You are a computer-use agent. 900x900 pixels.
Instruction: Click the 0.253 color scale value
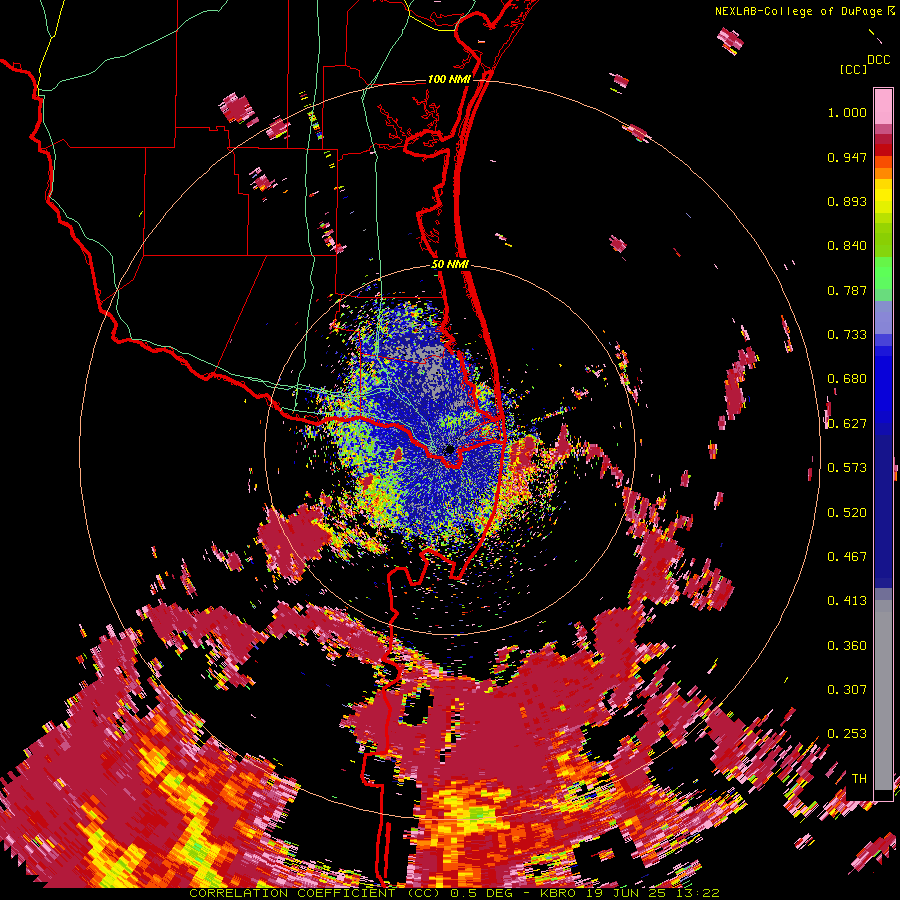(847, 734)
